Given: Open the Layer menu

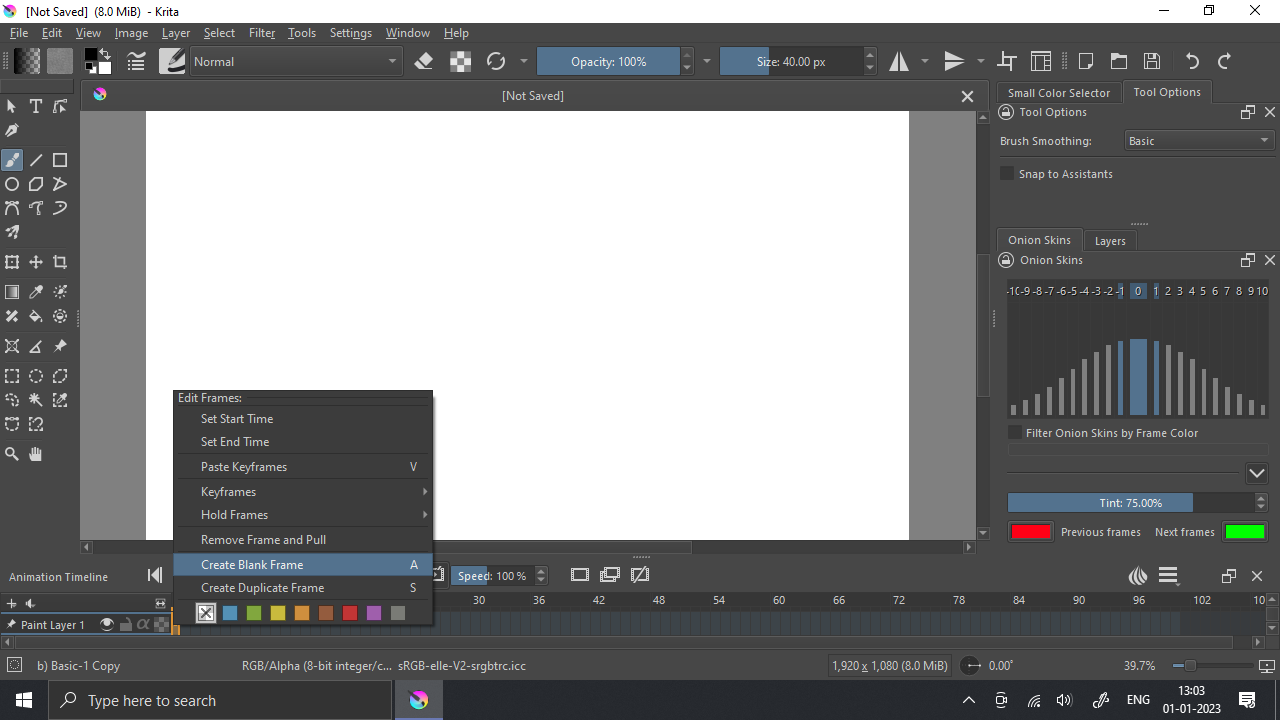Looking at the screenshot, I should [x=176, y=33].
